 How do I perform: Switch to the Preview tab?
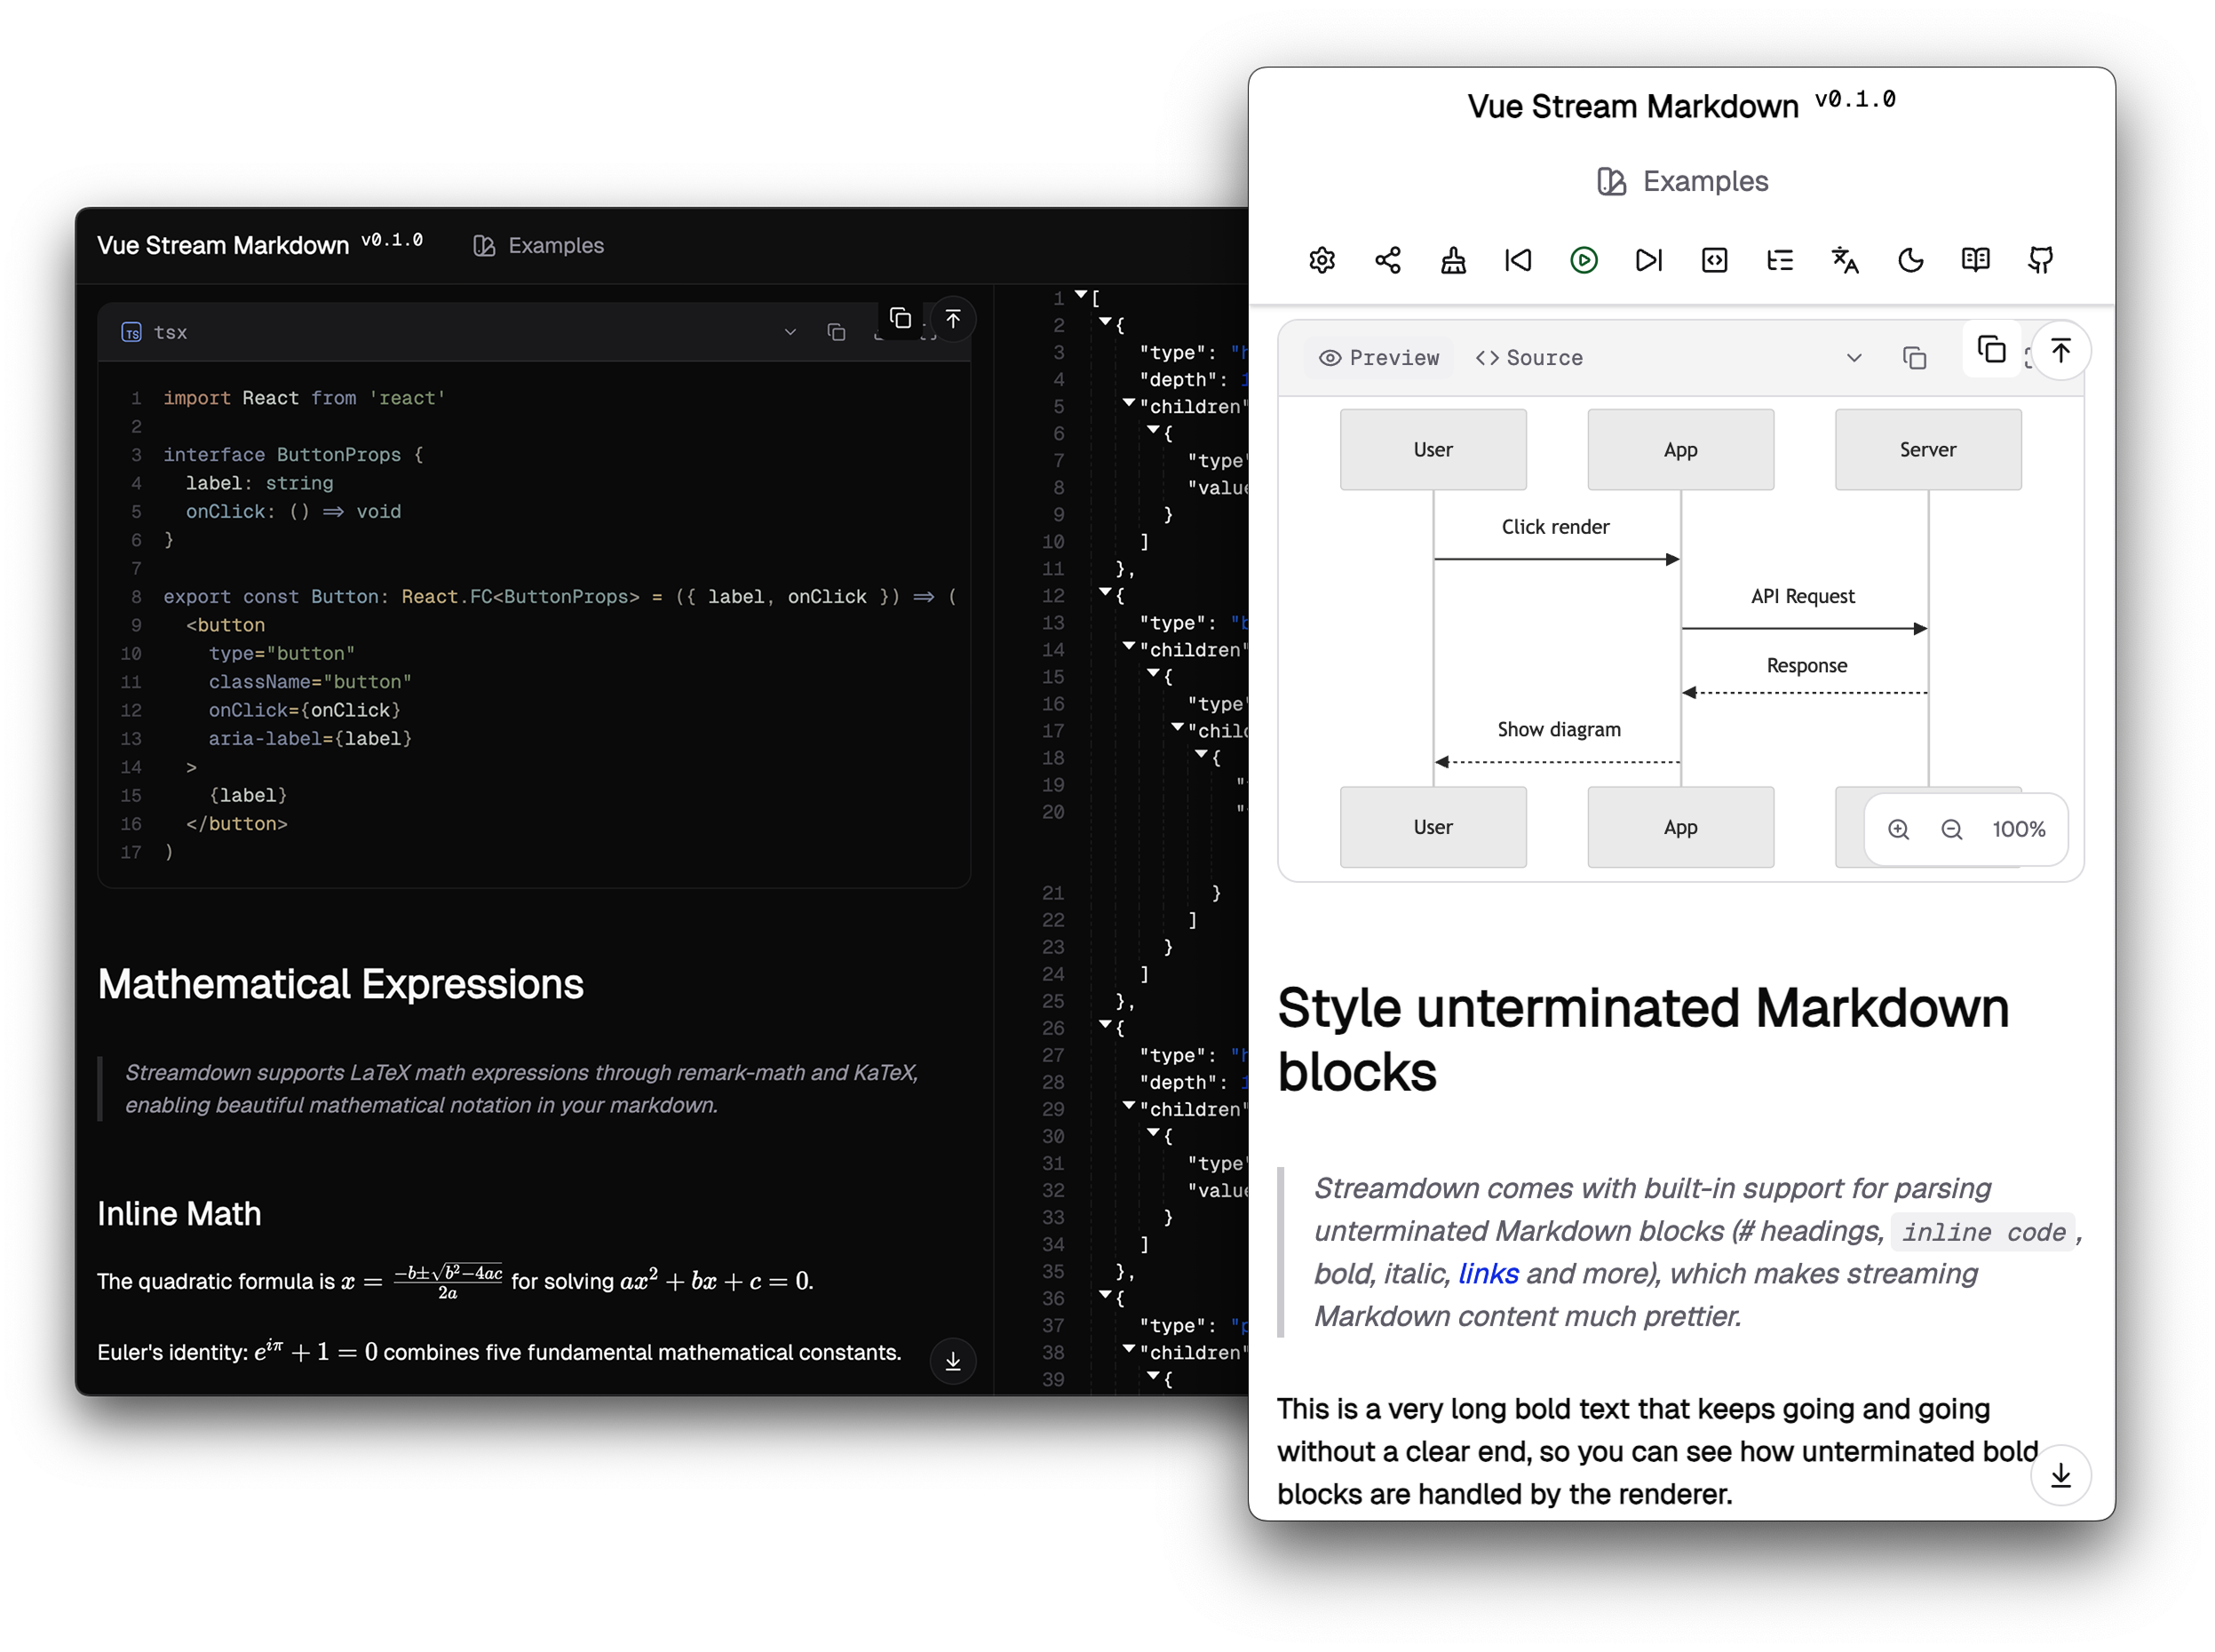1379,358
